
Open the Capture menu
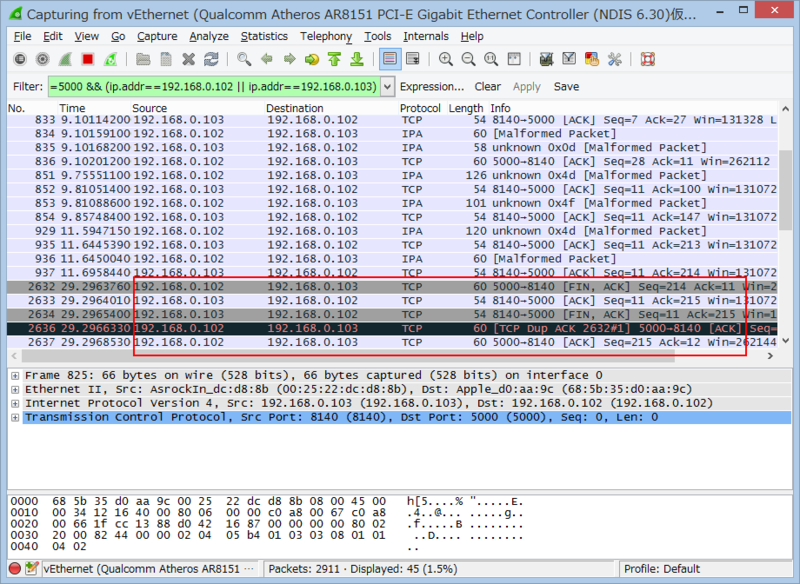[157, 36]
